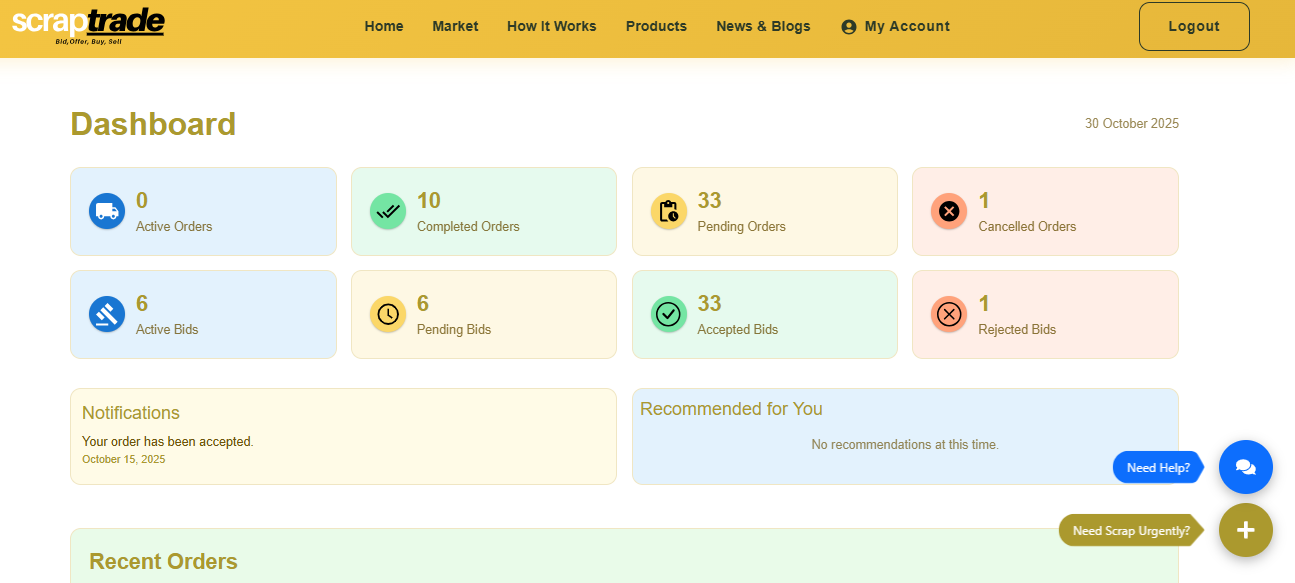The width and height of the screenshot is (1295, 583).
Task: Click the My Account profile icon
Action: (x=849, y=26)
